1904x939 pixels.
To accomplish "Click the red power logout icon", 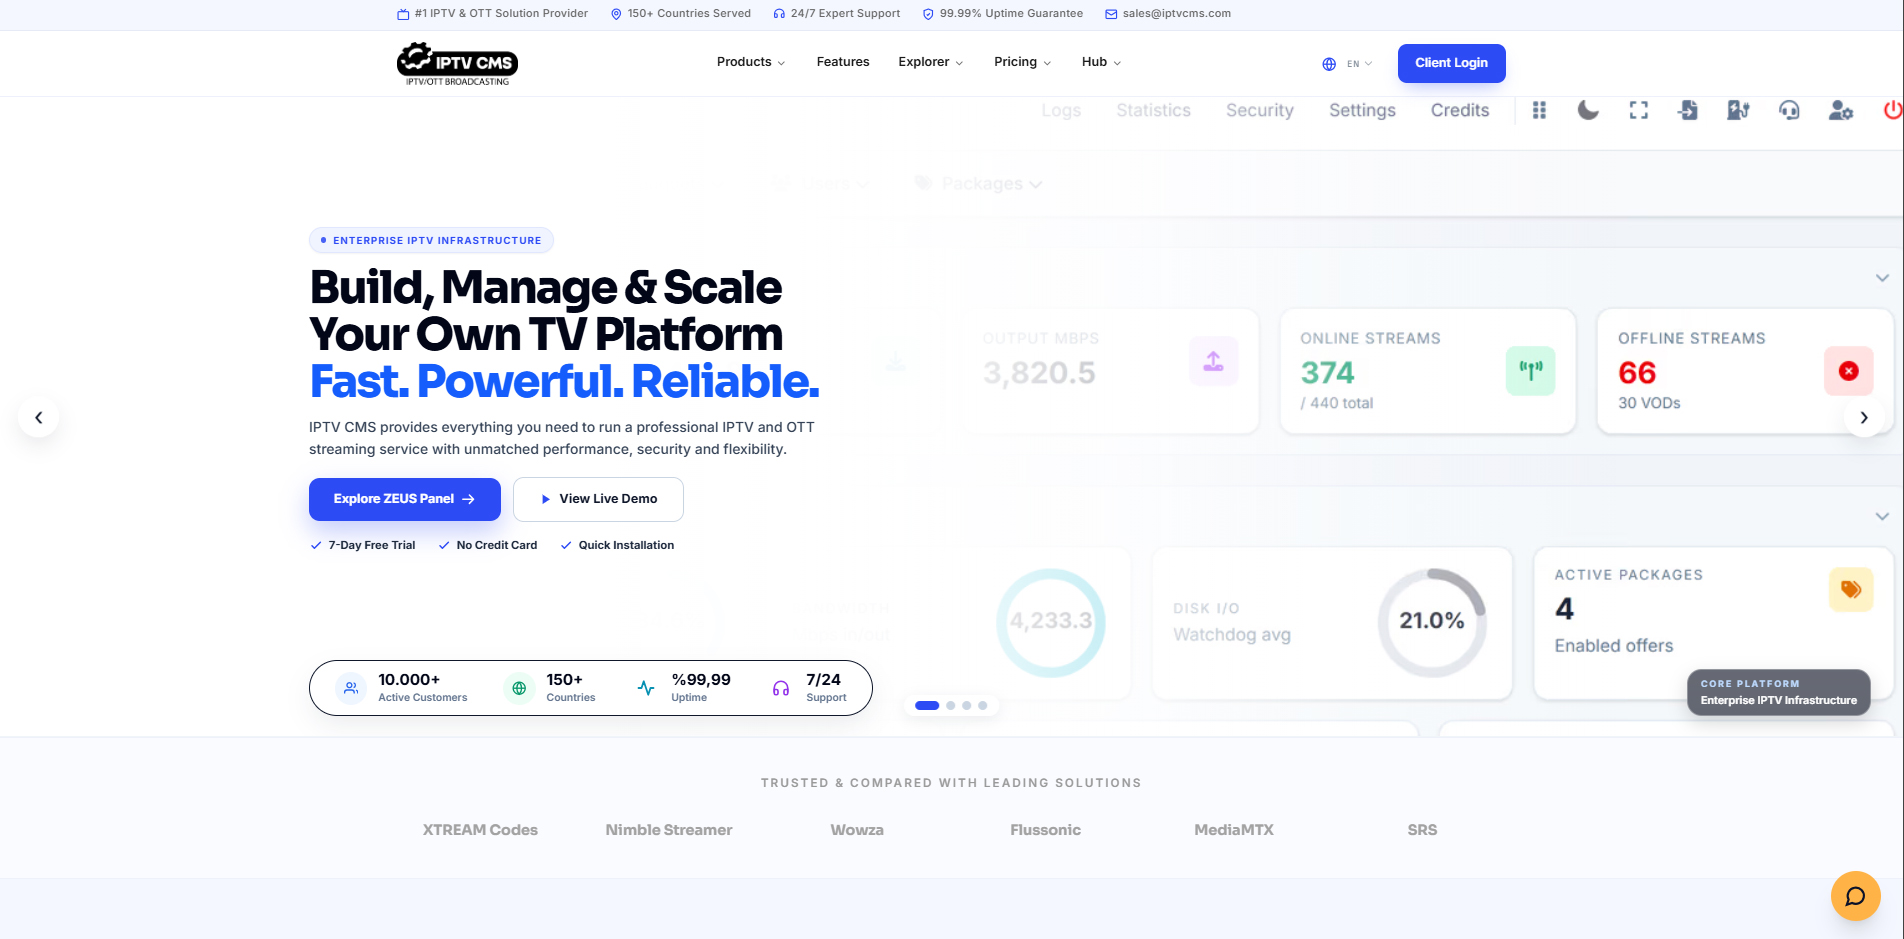I will (1892, 110).
